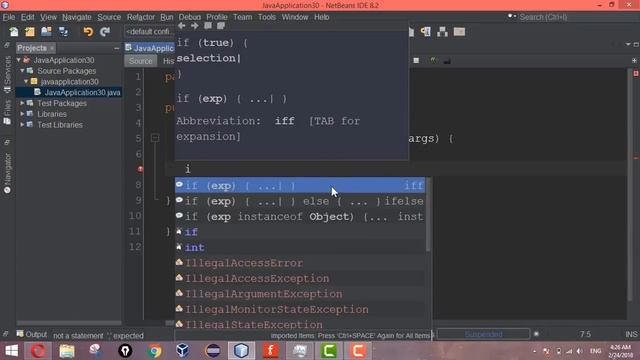Select the JavaApplication editor tab

coord(150,48)
